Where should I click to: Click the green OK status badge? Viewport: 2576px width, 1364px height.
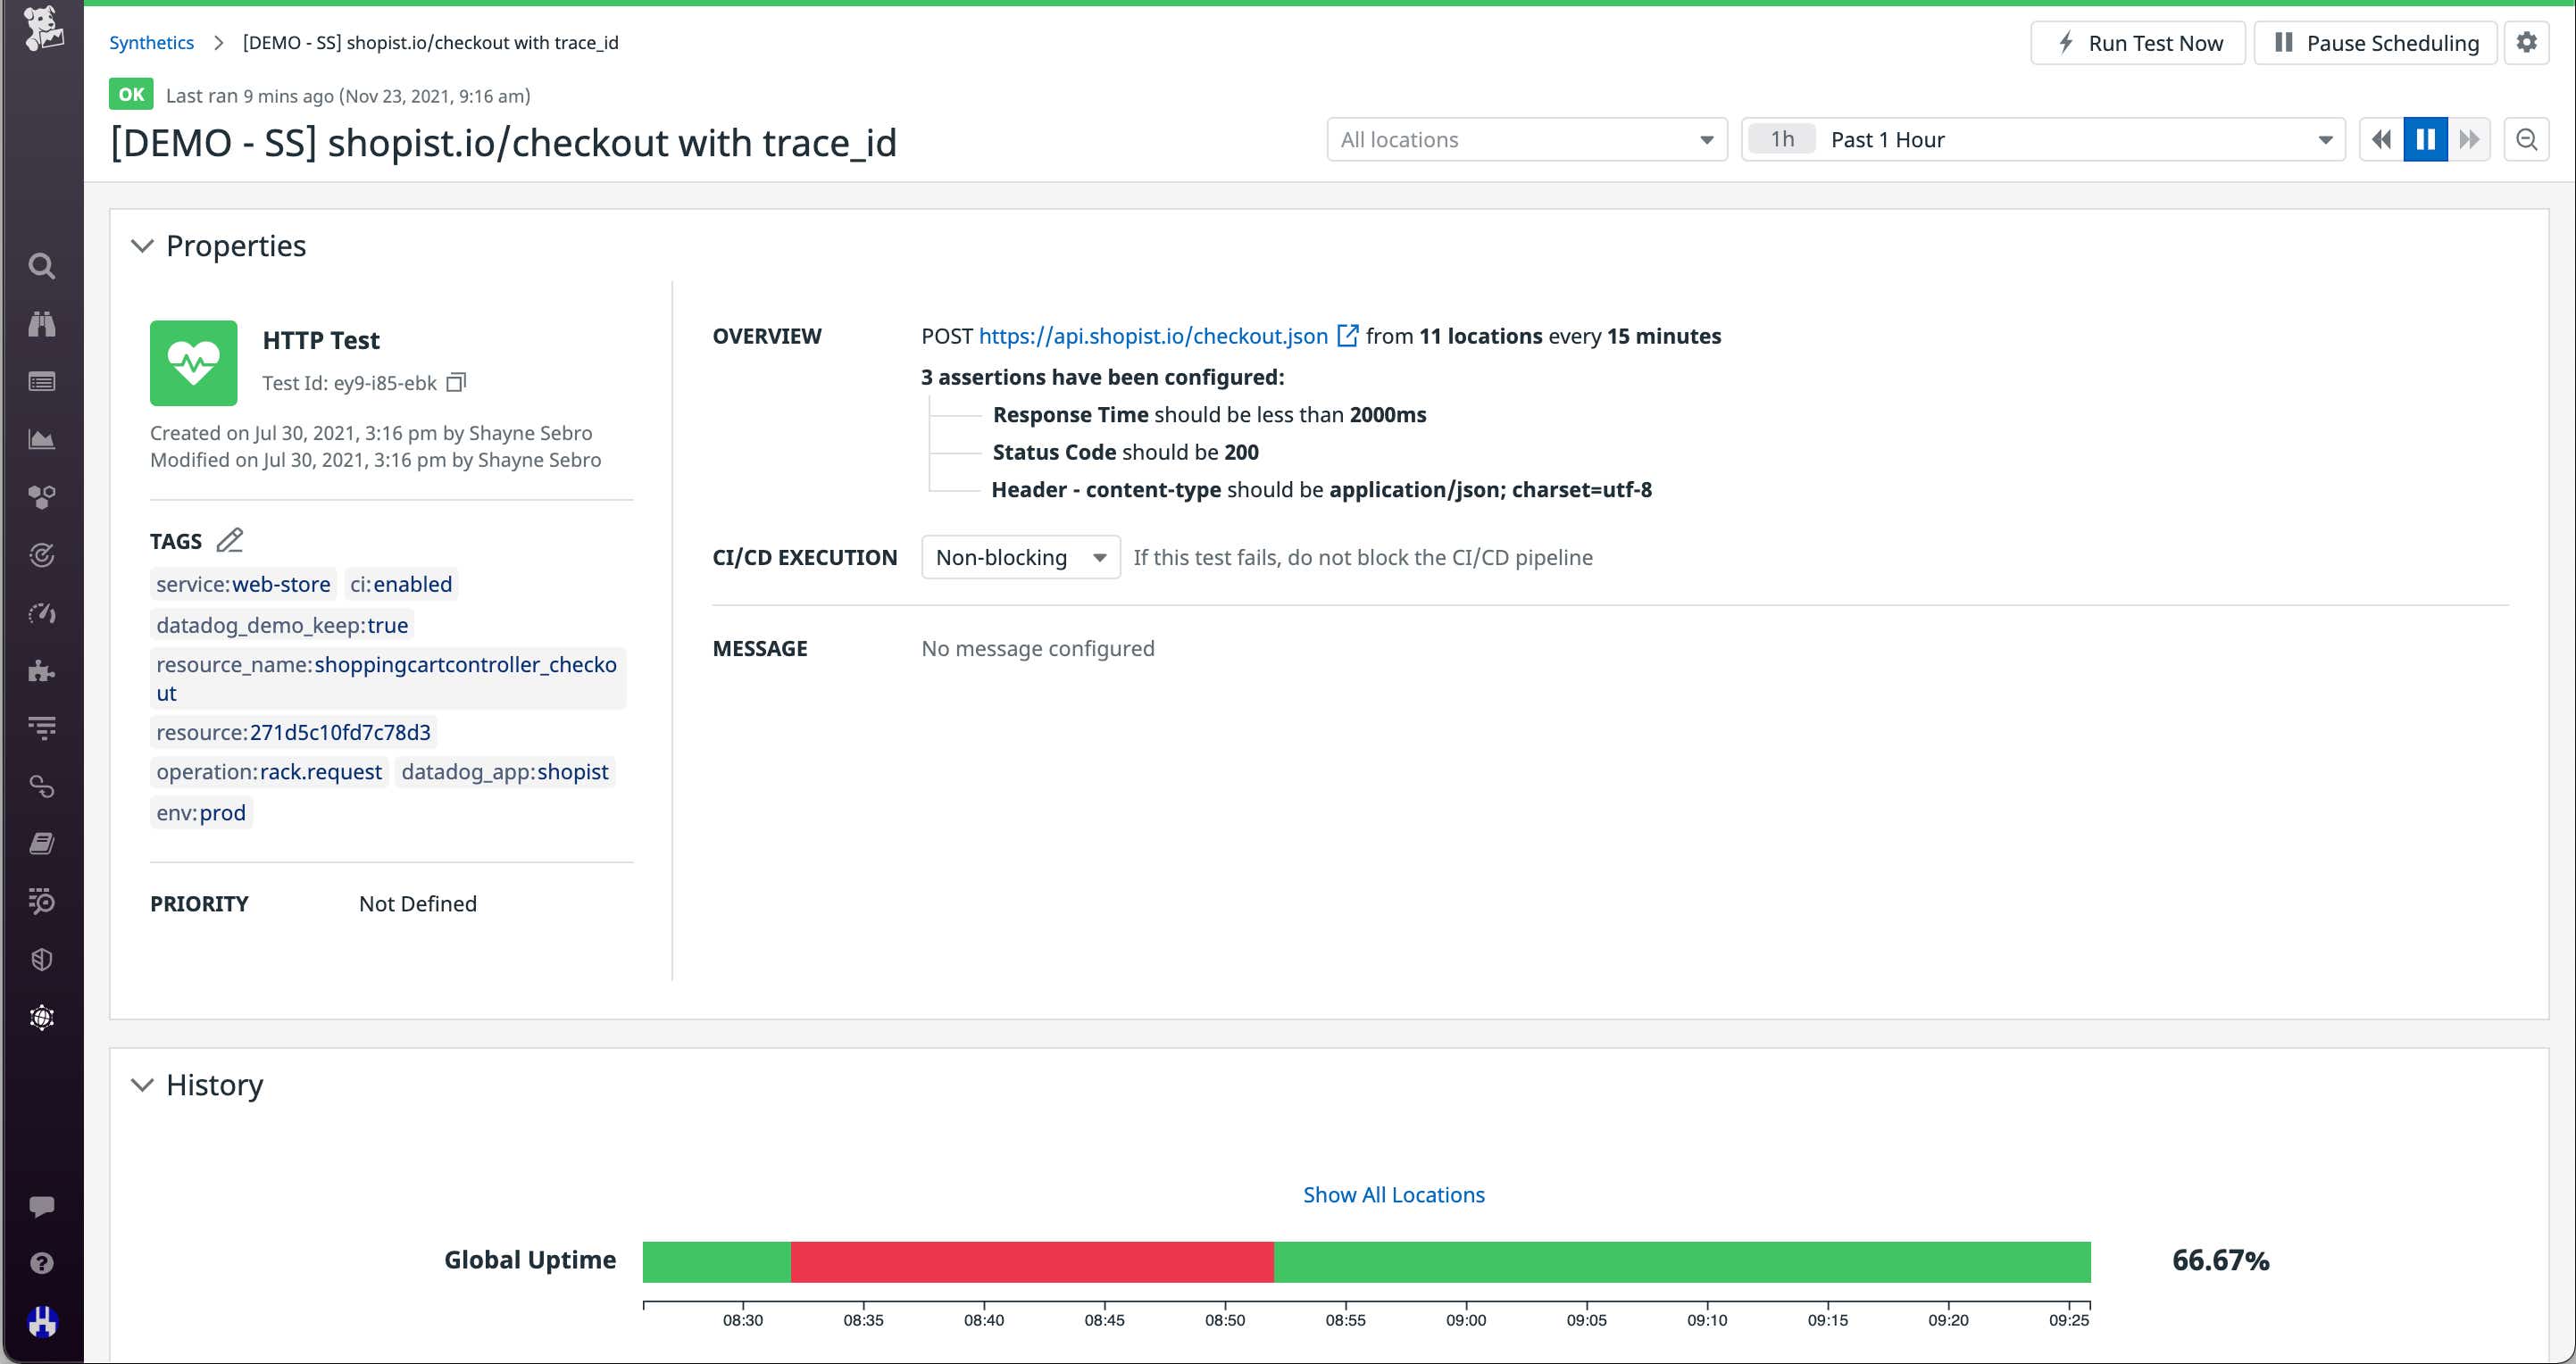[131, 94]
